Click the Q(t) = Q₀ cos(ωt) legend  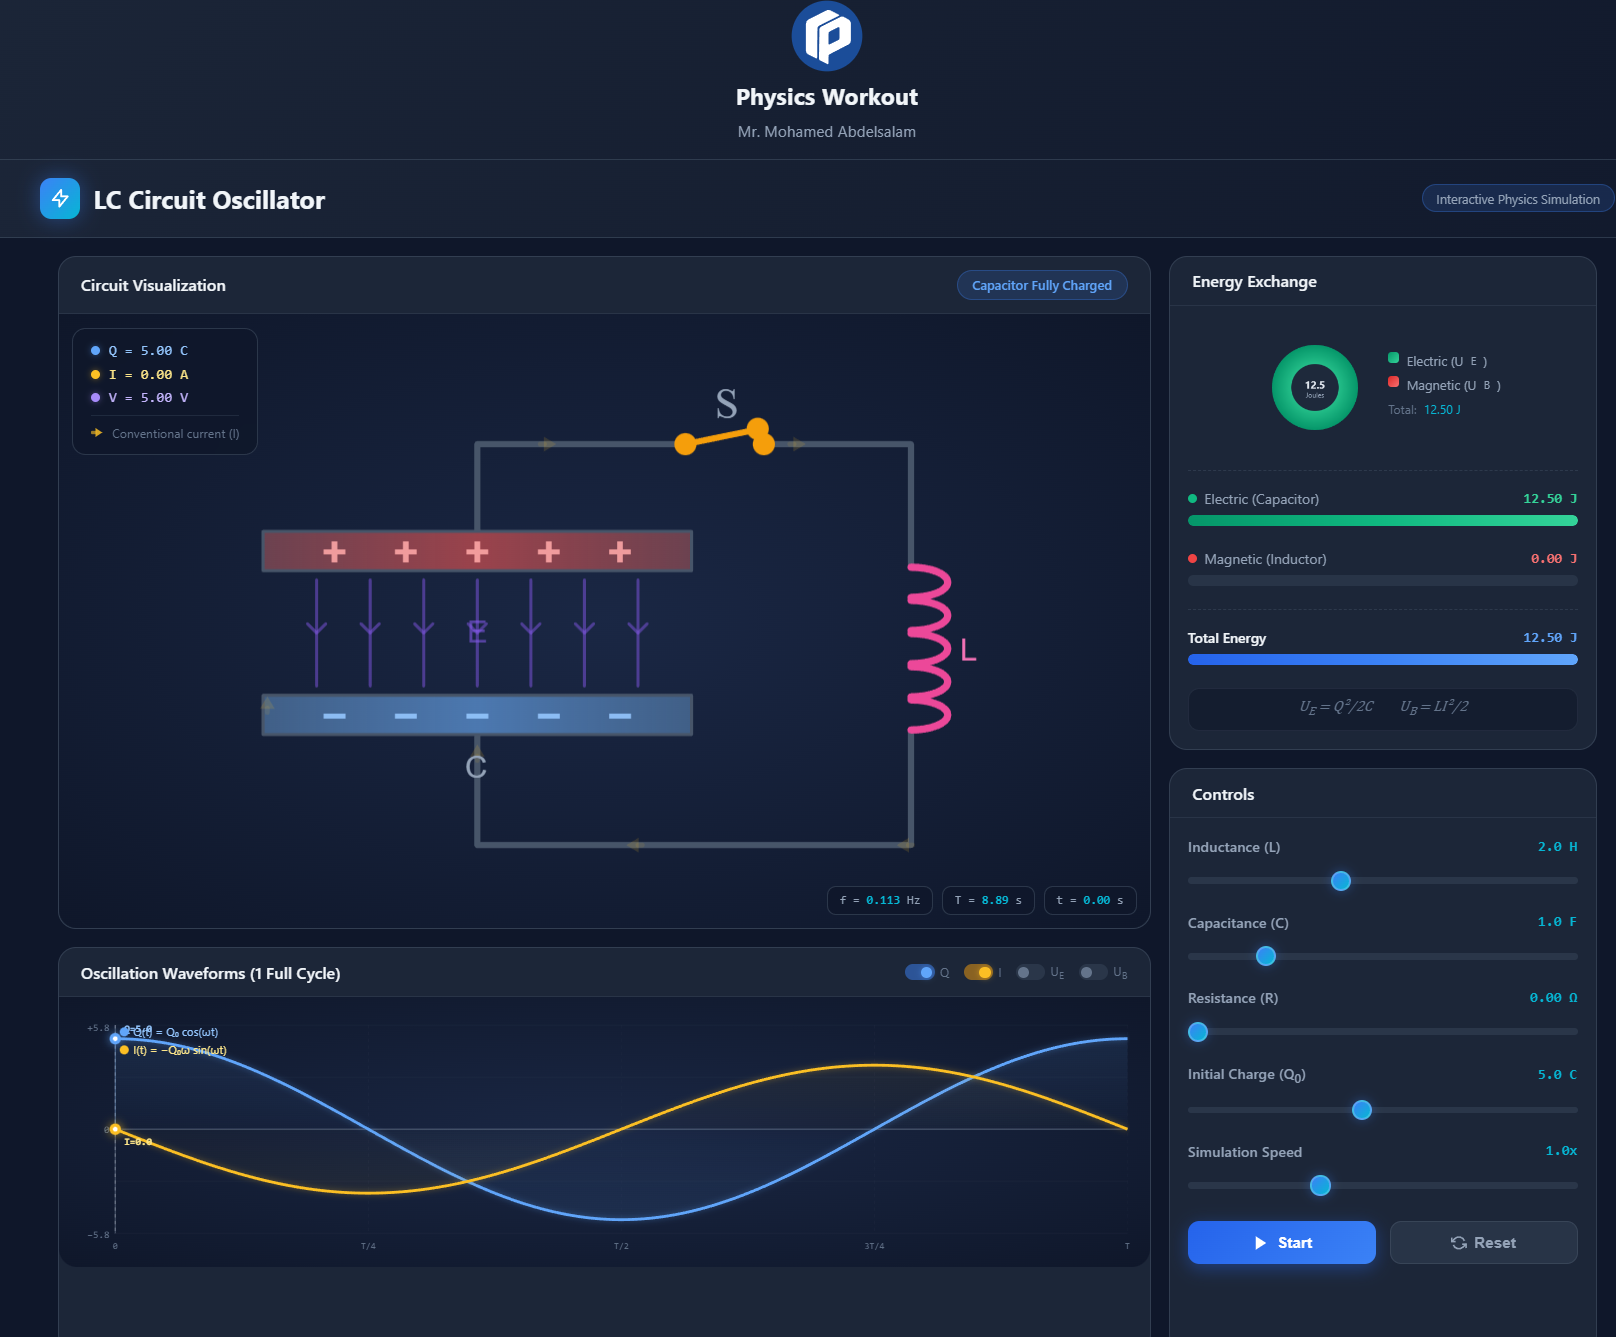(170, 1032)
